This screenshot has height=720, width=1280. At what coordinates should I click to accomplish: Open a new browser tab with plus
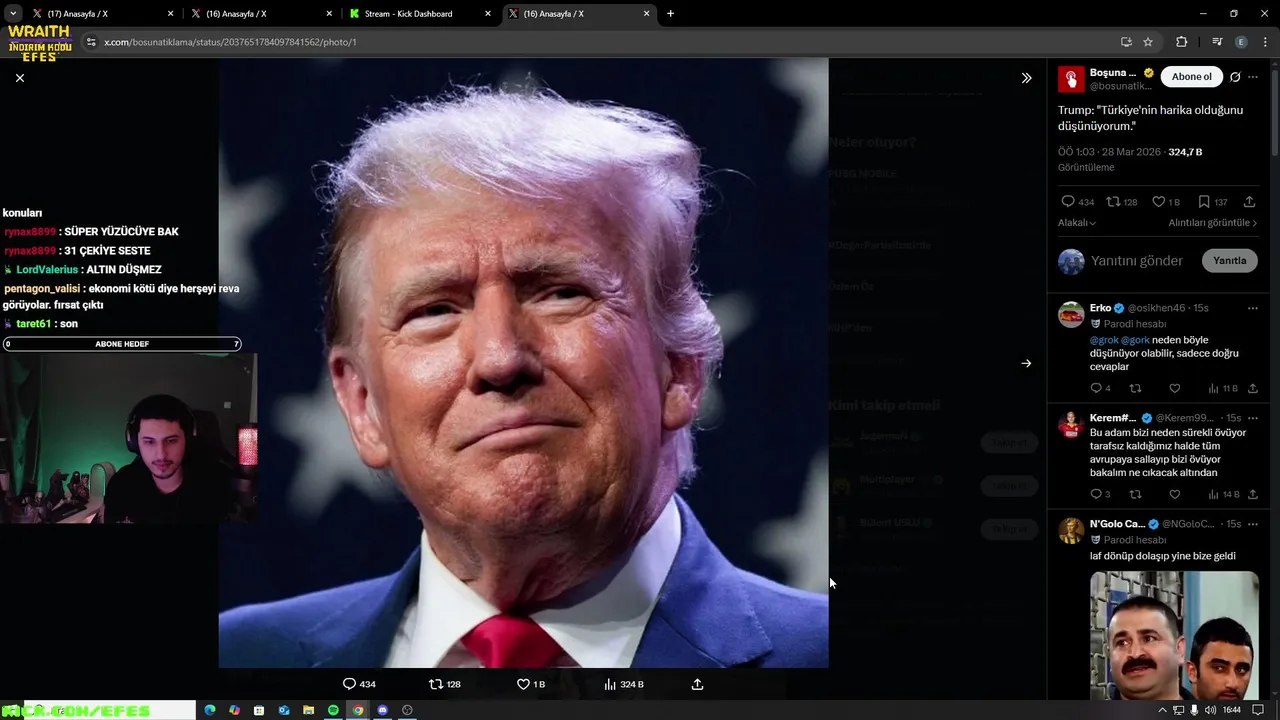670,14
